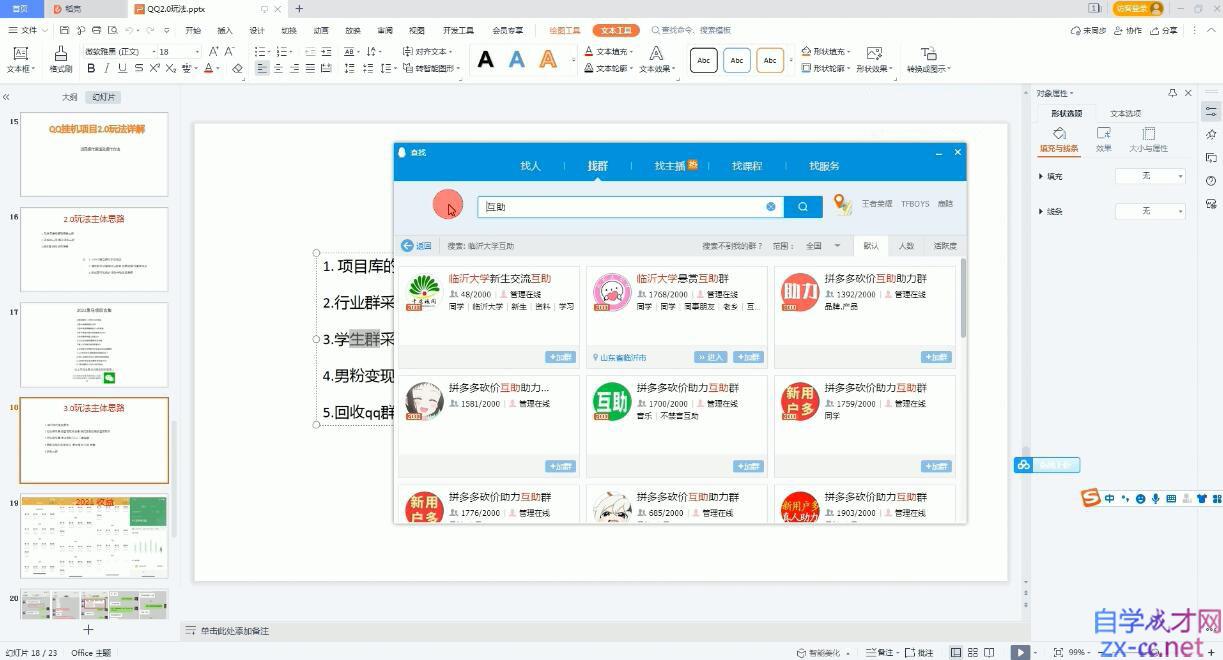Switch to 文本选项 Text Options tab
1223x660 pixels.
[1125, 113]
